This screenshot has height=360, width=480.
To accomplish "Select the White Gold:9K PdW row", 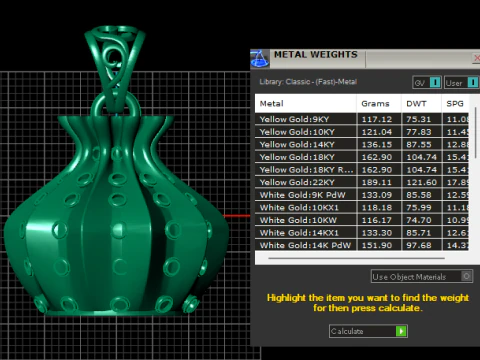I will coord(362,195).
